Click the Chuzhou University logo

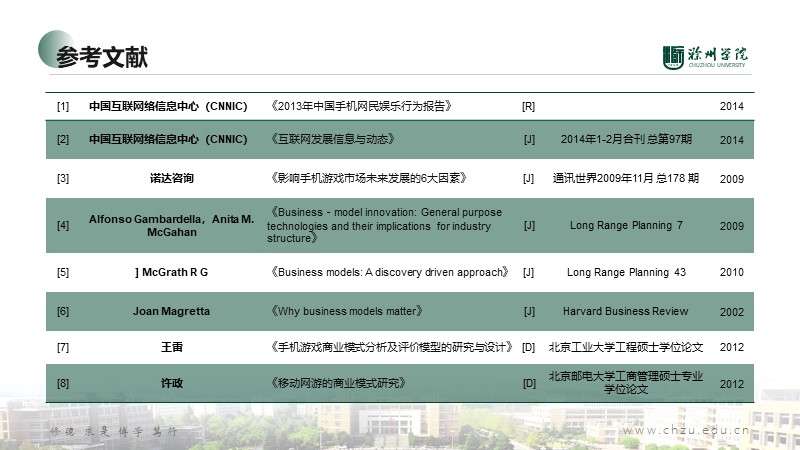705,57
